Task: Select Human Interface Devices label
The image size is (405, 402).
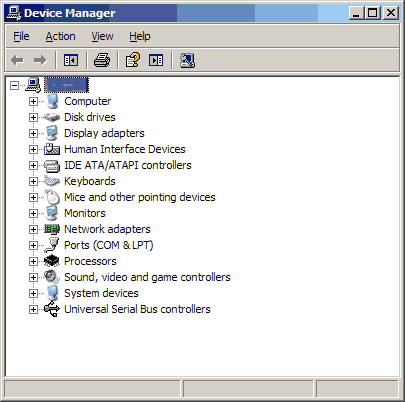Action: tap(125, 149)
